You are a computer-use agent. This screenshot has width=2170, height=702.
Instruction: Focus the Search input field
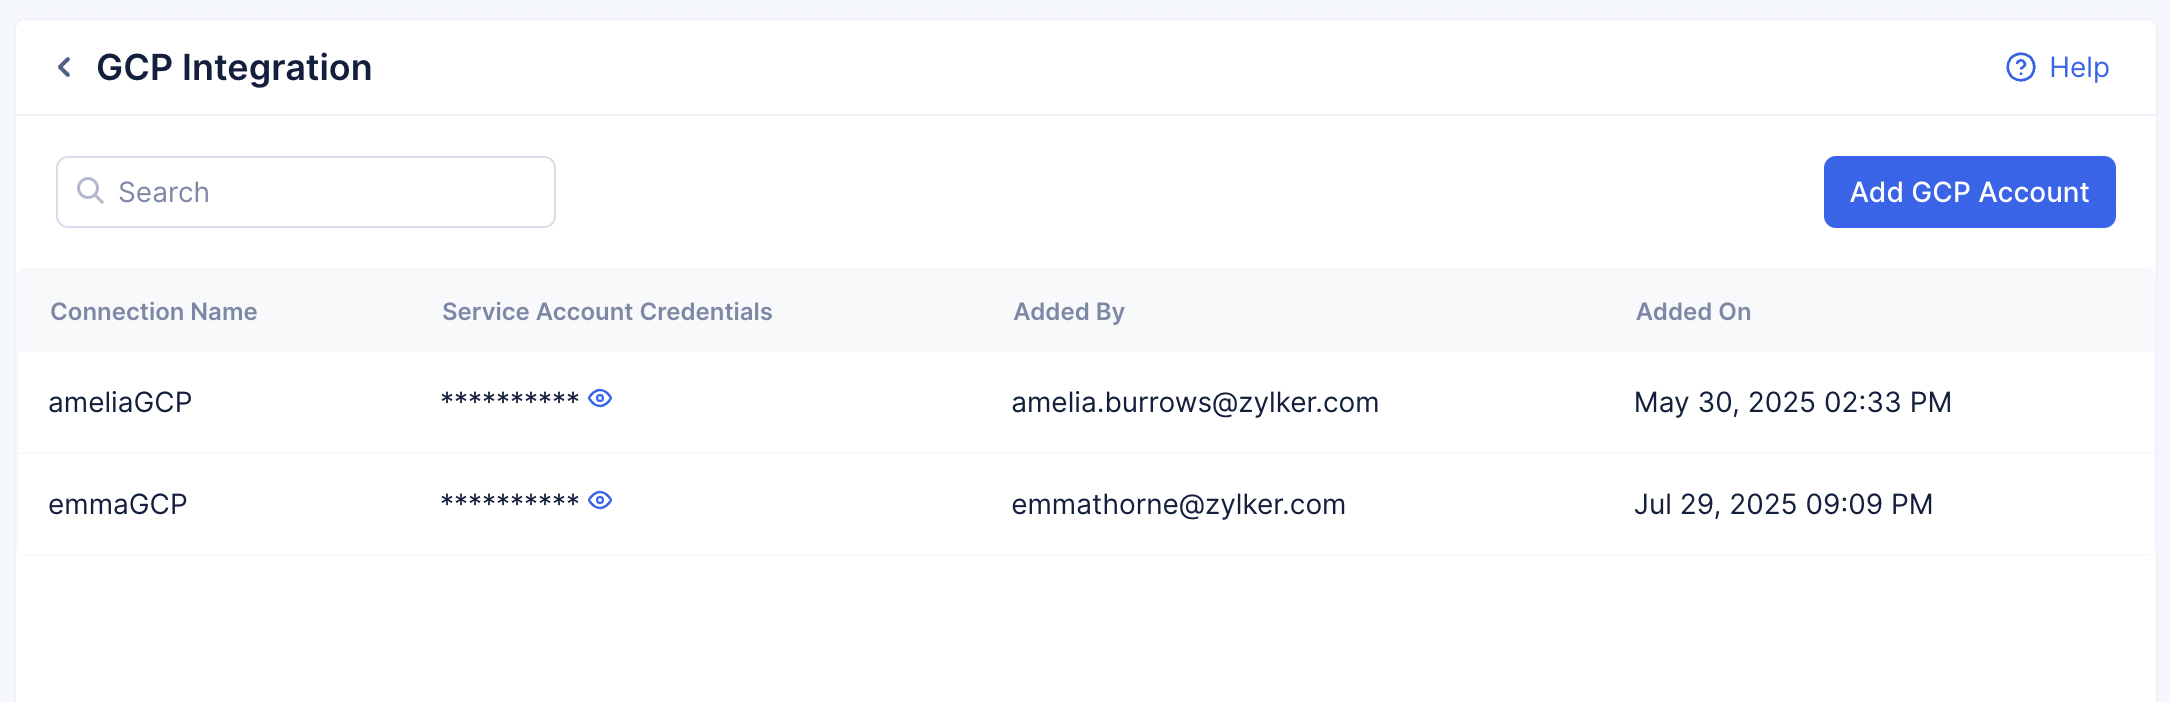320,192
